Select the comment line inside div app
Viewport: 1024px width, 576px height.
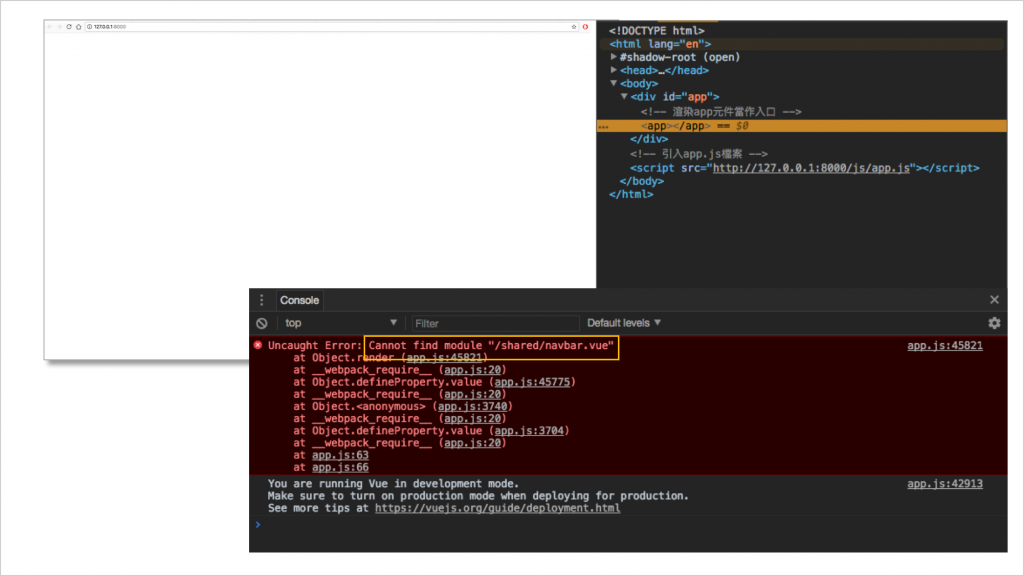coord(721,112)
